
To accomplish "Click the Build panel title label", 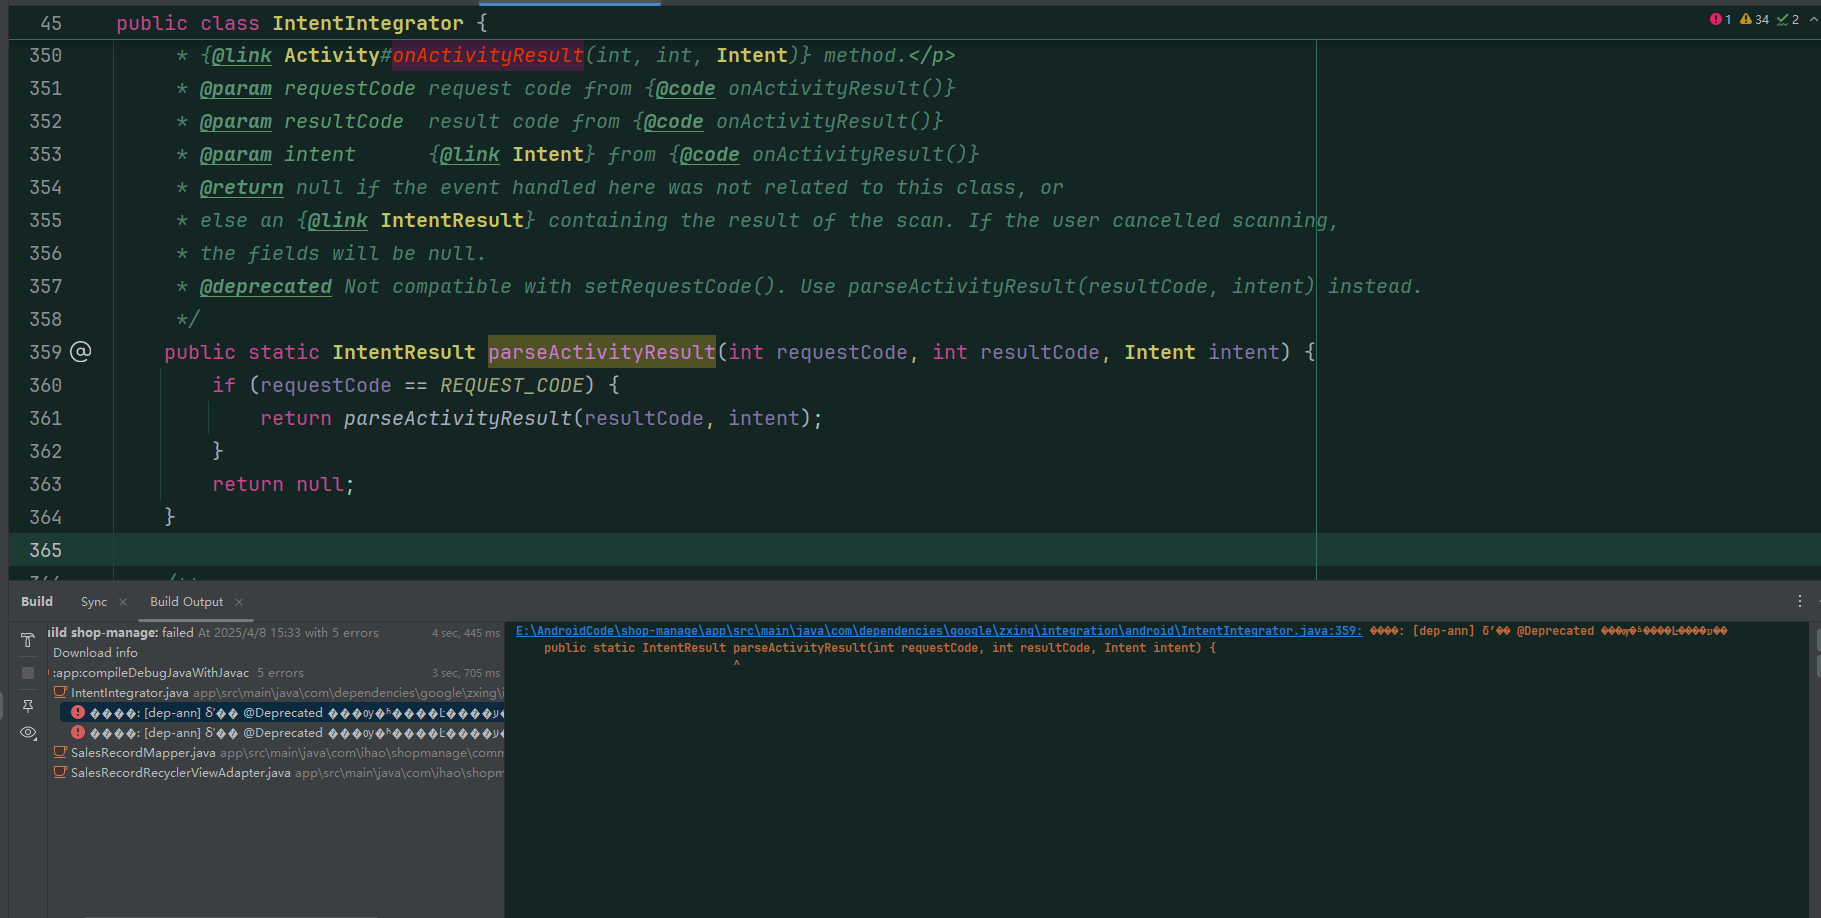I will pos(37,601).
